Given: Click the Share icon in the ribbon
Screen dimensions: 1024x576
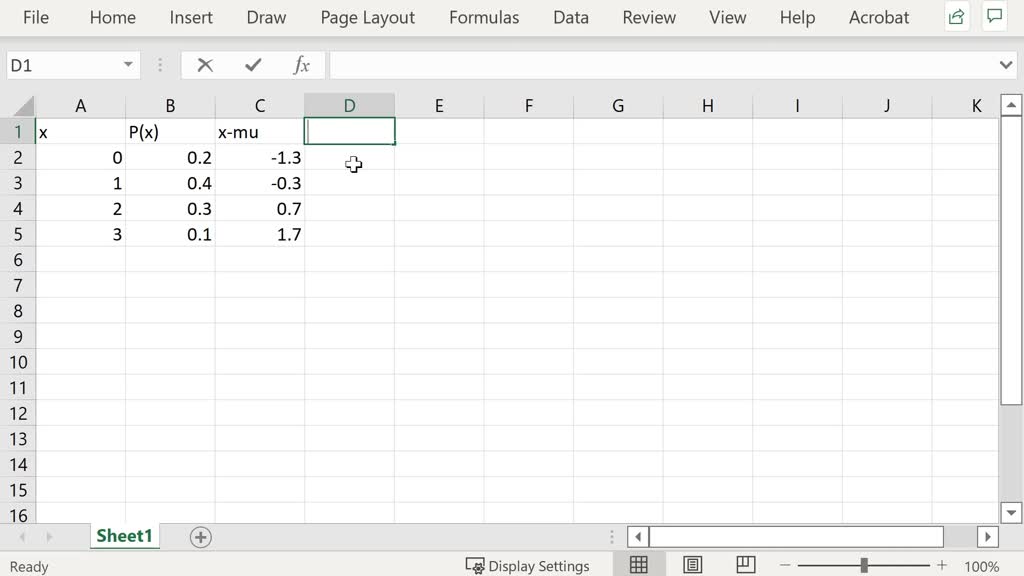Looking at the screenshot, I should 957,17.
